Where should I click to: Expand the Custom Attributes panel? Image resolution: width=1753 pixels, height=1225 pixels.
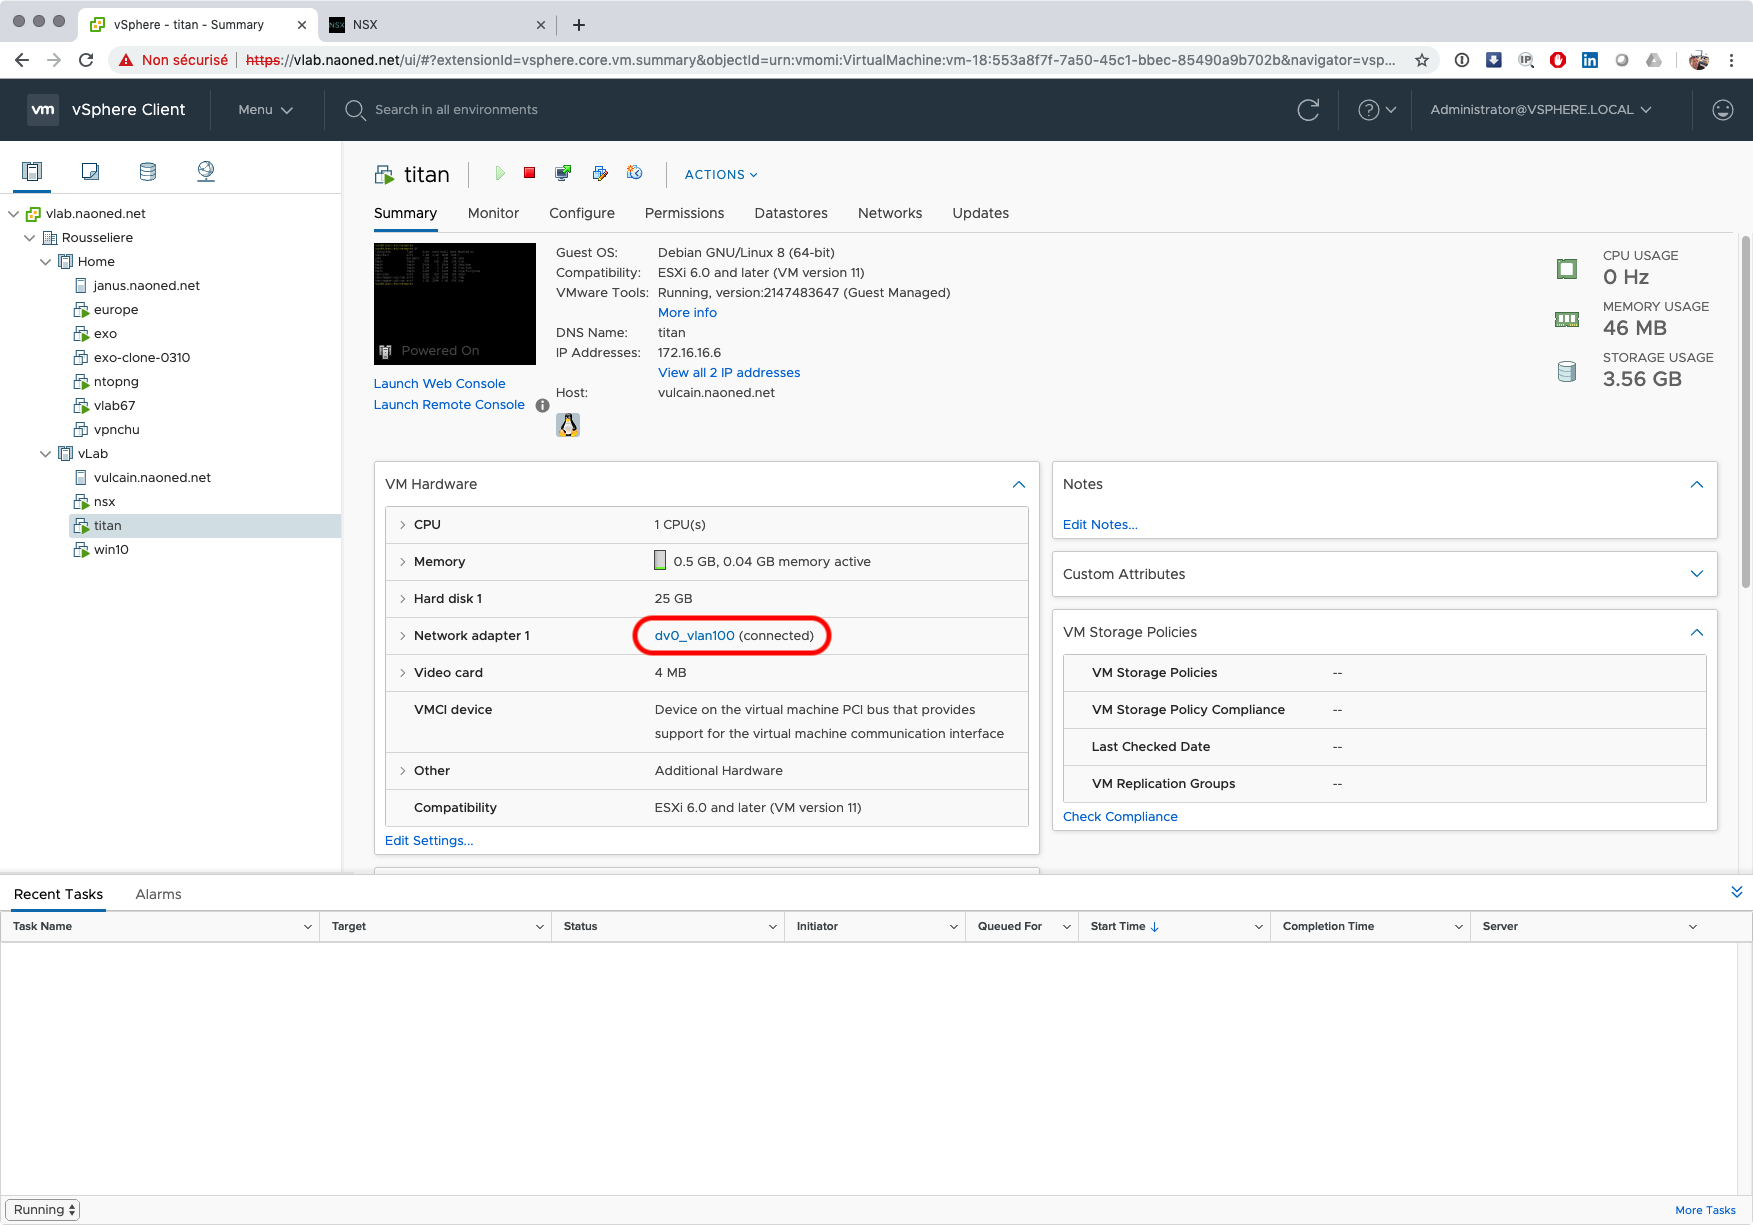(x=1696, y=574)
